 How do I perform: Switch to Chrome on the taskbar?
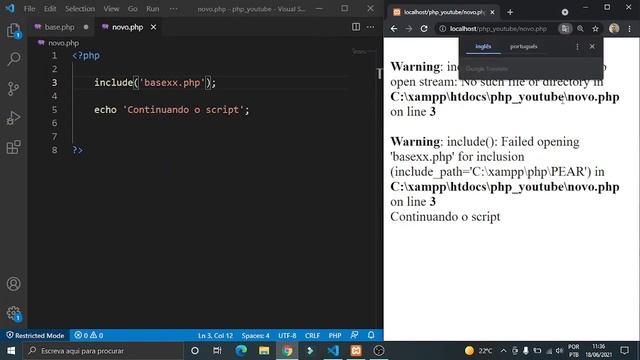click(x=287, y=351)
